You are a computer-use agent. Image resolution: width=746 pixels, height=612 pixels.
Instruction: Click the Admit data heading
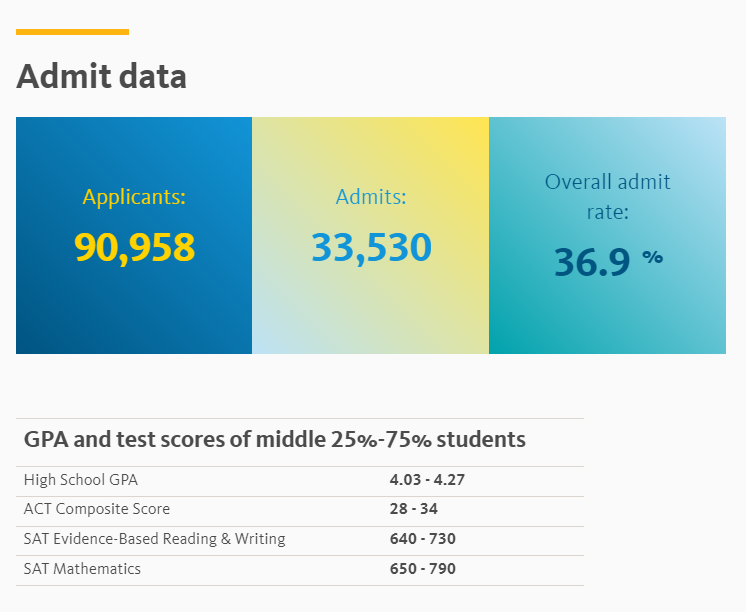click(x=101, y=76)
